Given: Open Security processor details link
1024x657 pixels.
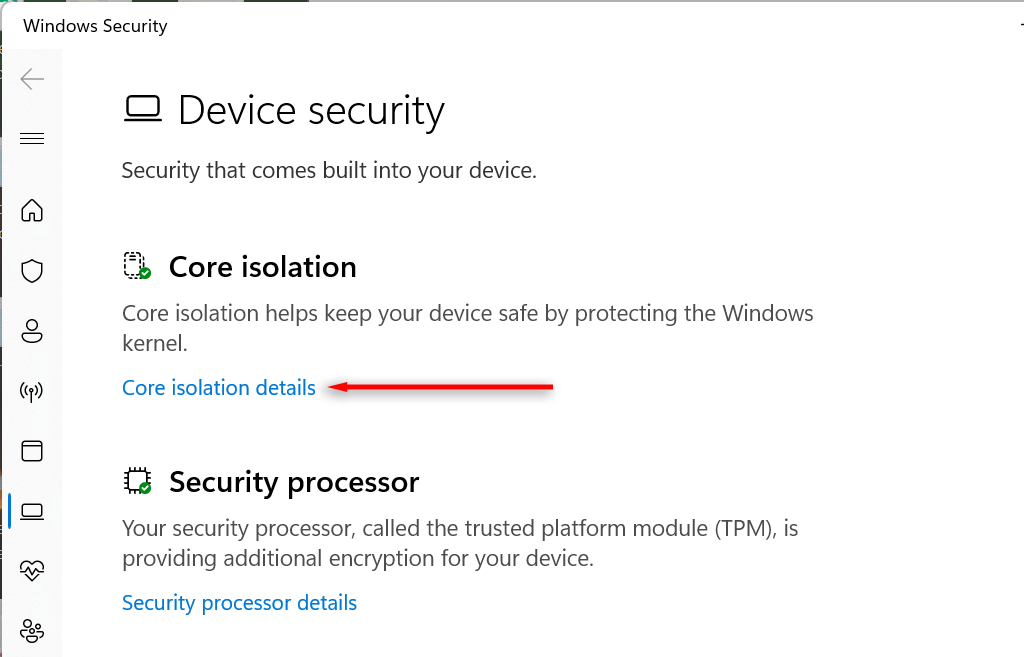Looking at the screenshot, I should (x=239, y=603).
